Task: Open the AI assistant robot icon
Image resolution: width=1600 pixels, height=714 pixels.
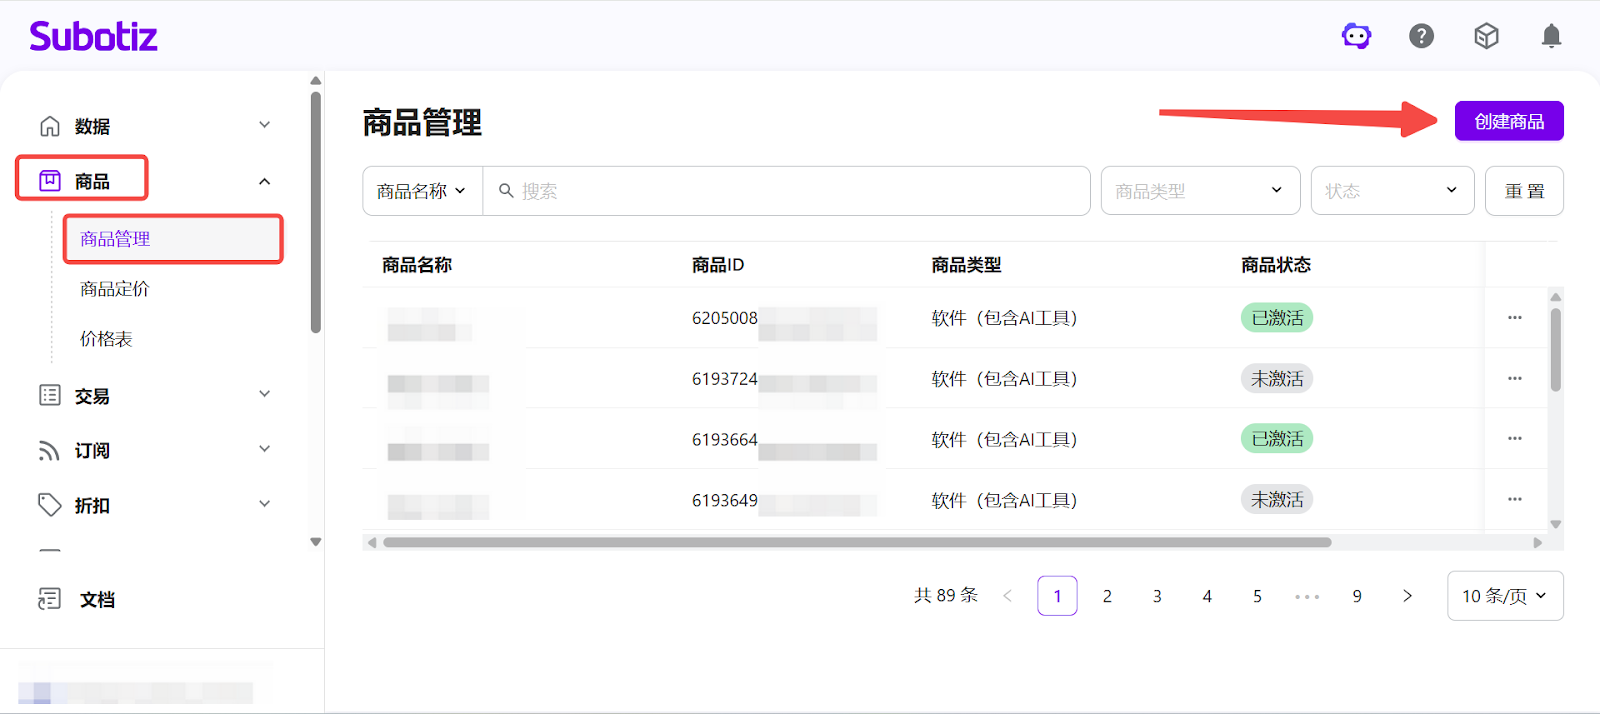Action: pos(1356,37)
